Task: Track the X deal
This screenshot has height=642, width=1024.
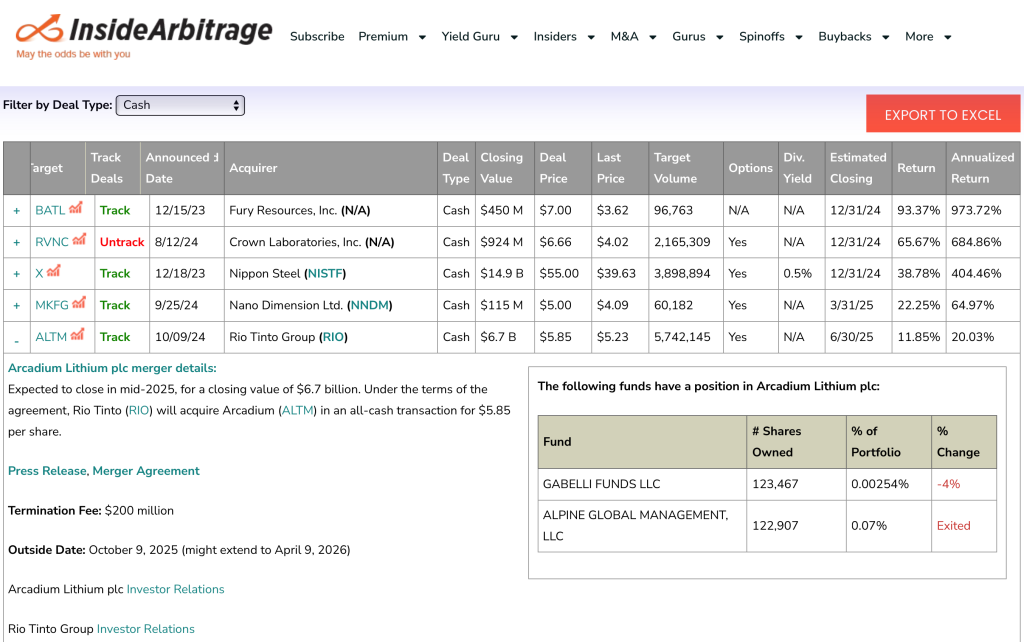Action: 115,274
